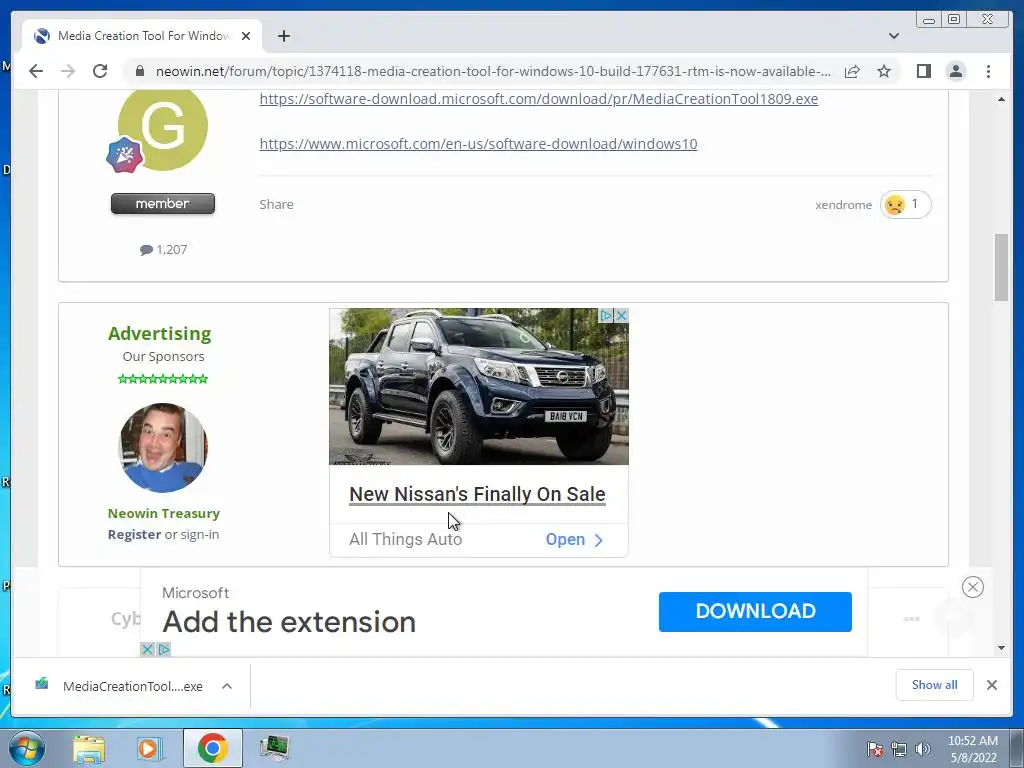Go back to the previous page
The width and height of the screenshot is (1024, 768).
[36, 71]
